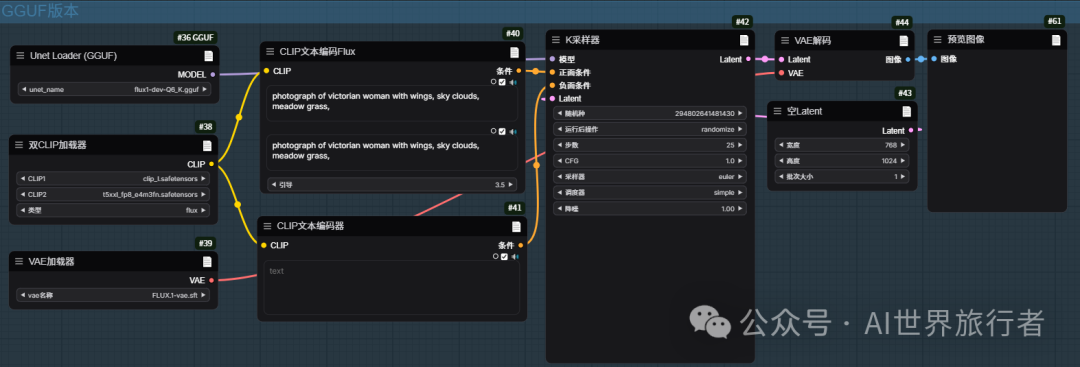
Task: Click the empty text box in CLIP文本编码器
Action: tap(391, 288)
